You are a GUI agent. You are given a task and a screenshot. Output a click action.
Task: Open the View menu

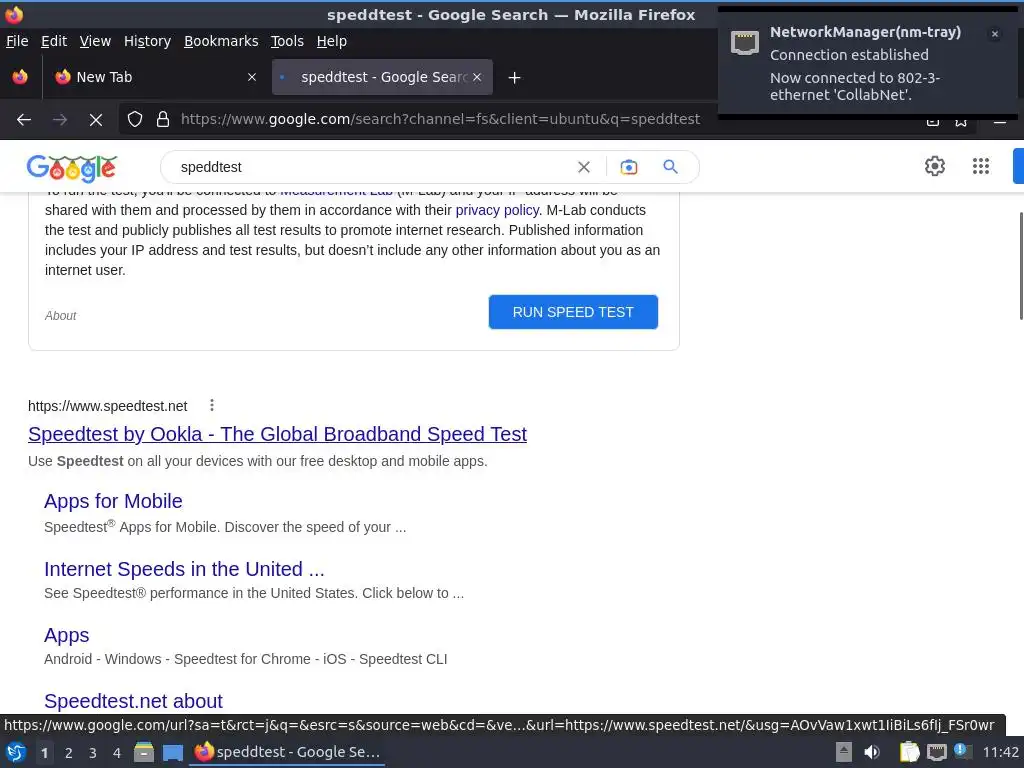click(95, 41)
